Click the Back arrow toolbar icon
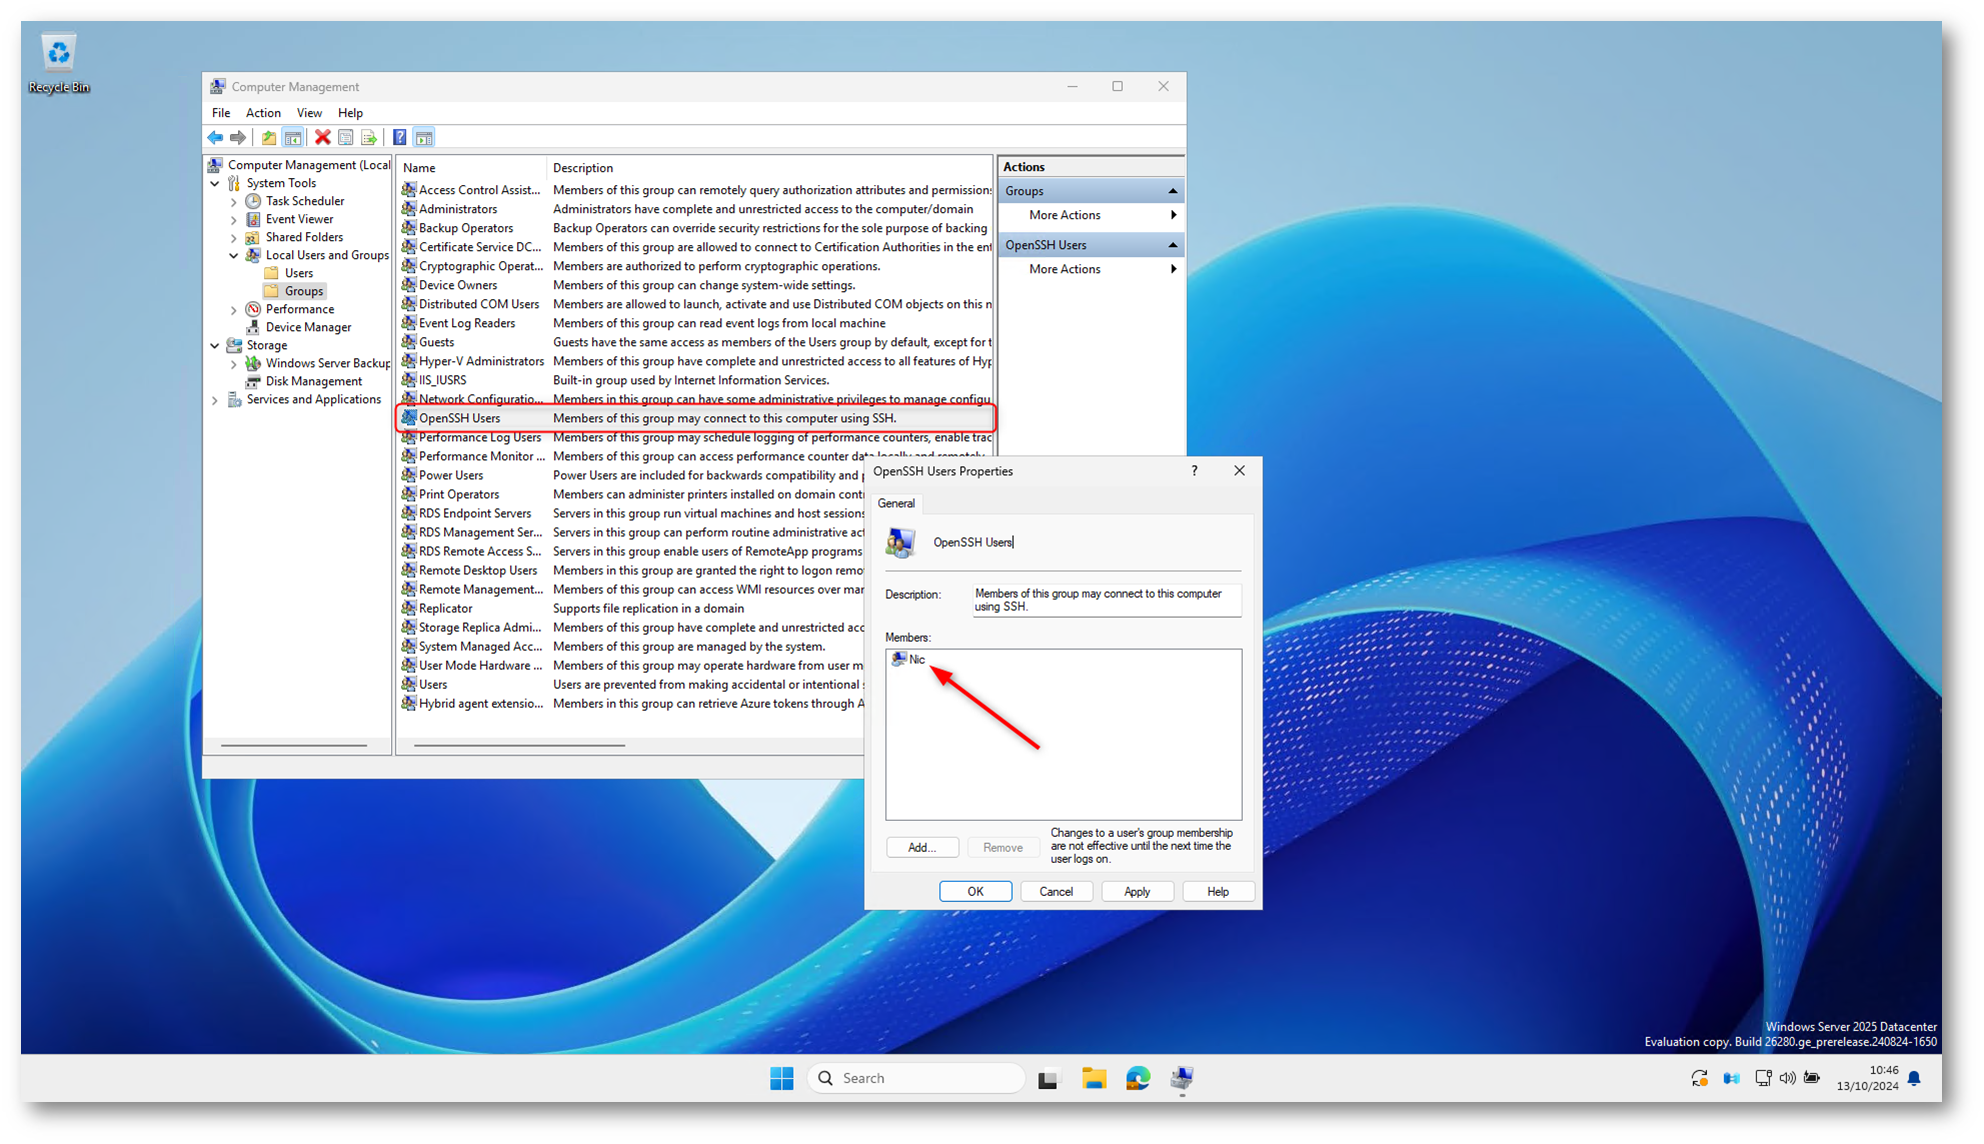Screen dimensions: 1984x1144 215,138
